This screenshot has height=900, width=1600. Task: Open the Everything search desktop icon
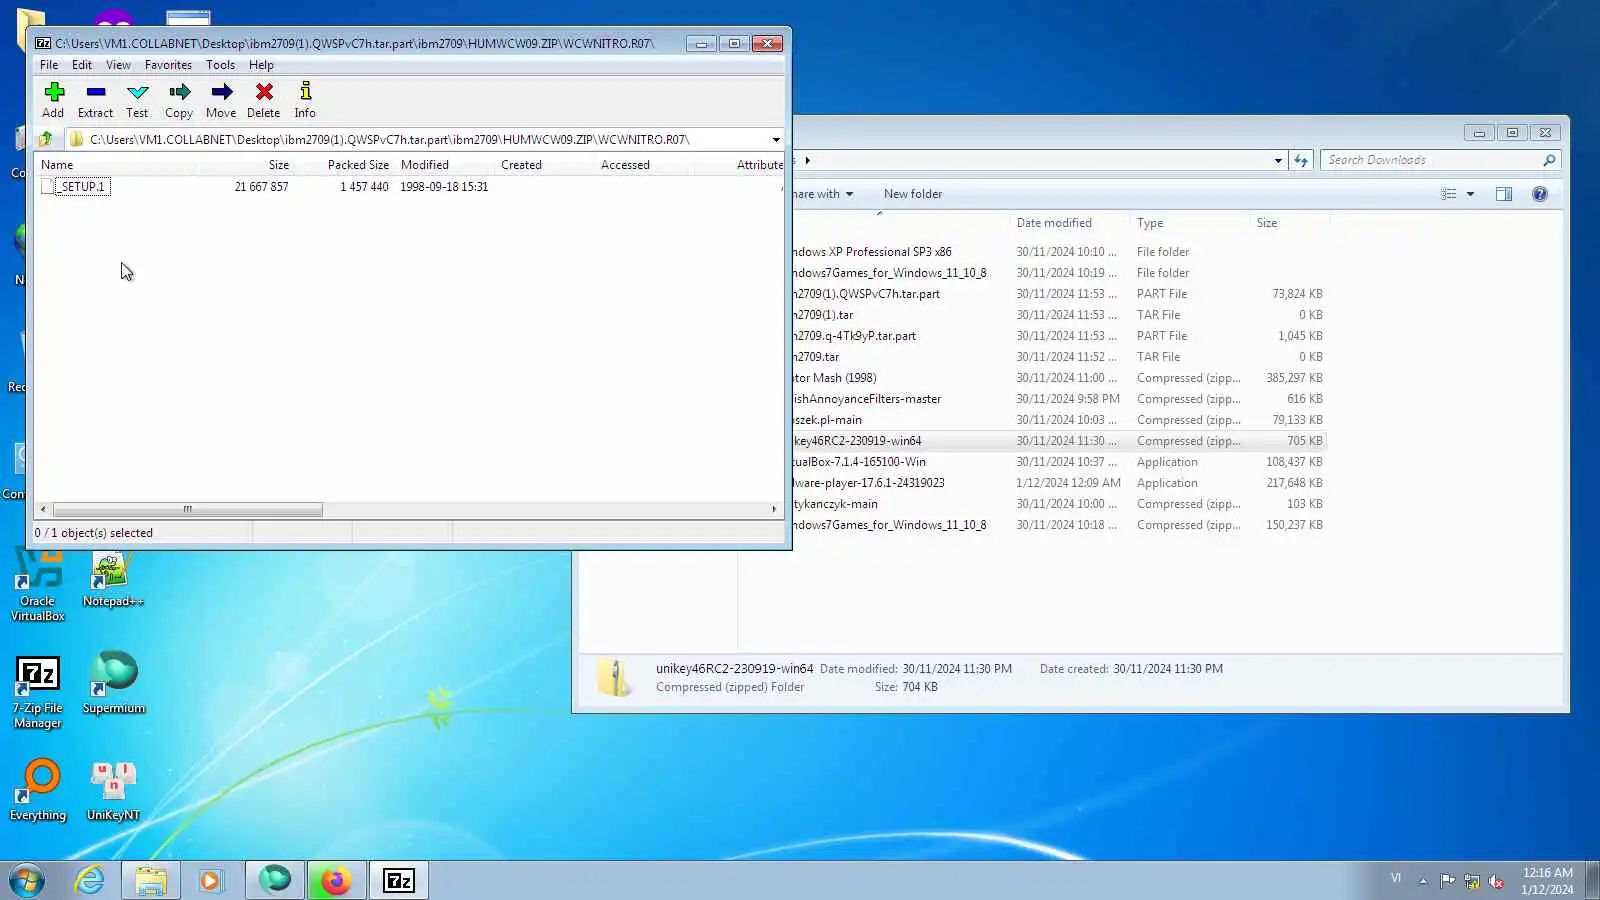[38, 790]
